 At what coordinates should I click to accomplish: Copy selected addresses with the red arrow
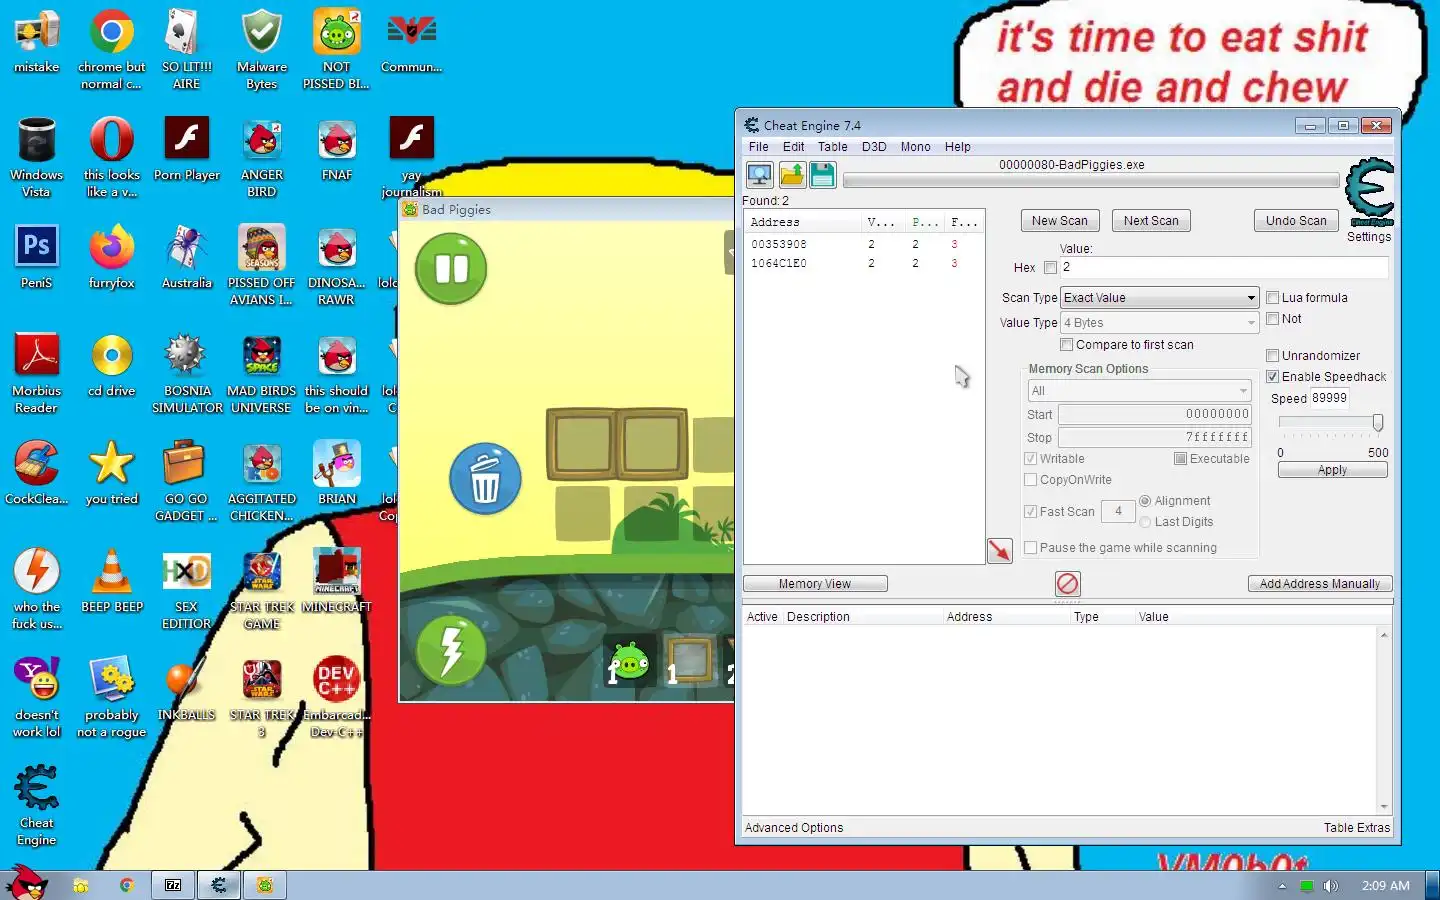(1000, 551)
